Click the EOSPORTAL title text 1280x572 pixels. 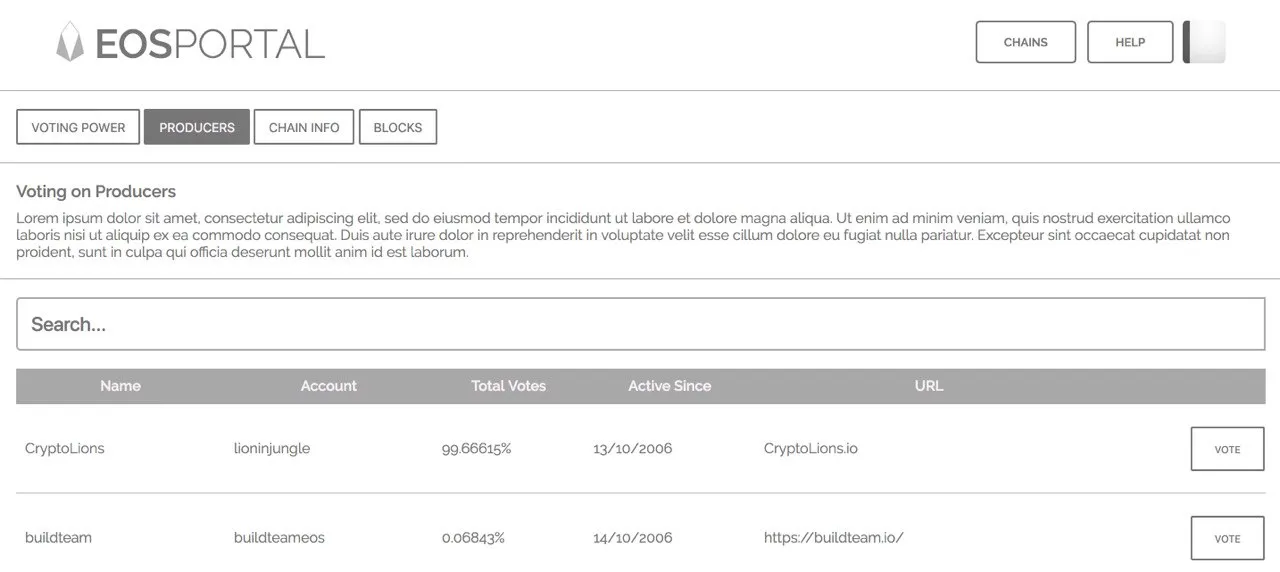click(210, 43)
